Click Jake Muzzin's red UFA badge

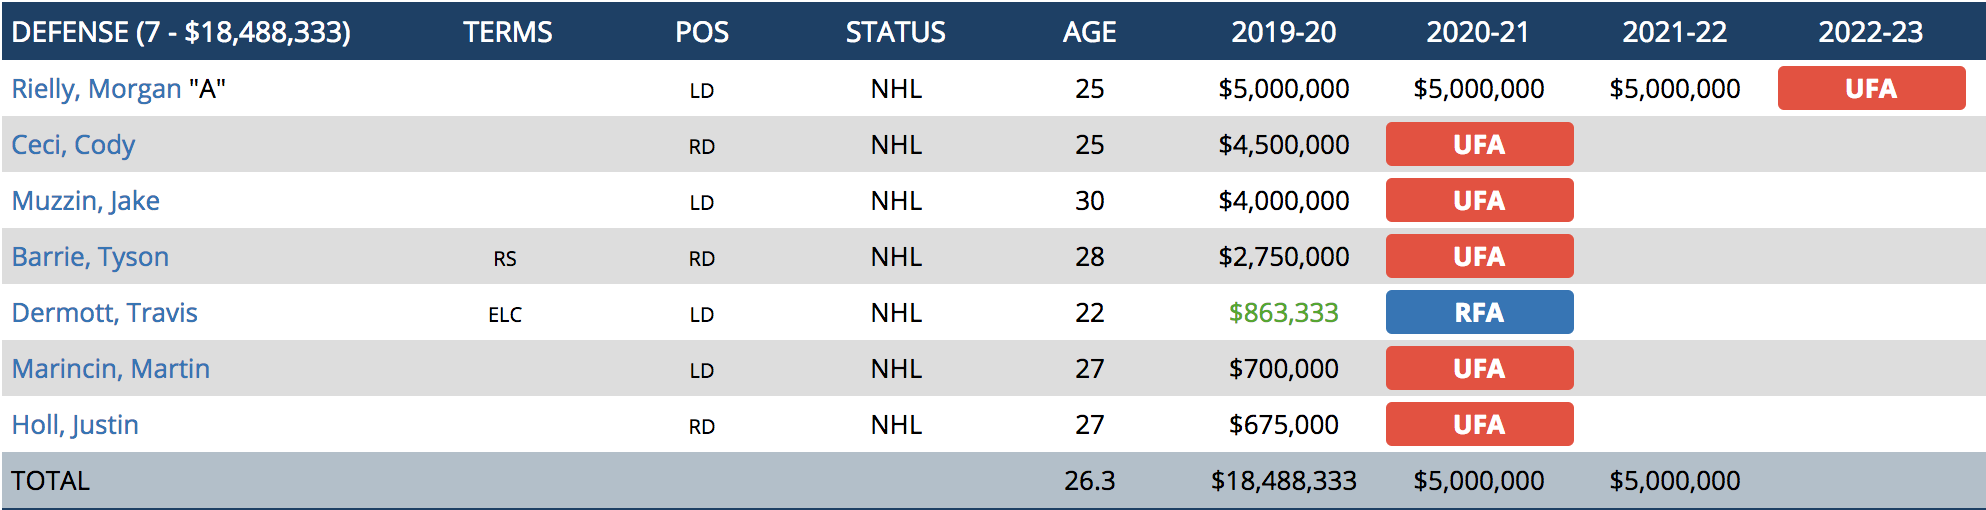(x=1479, y=201)
